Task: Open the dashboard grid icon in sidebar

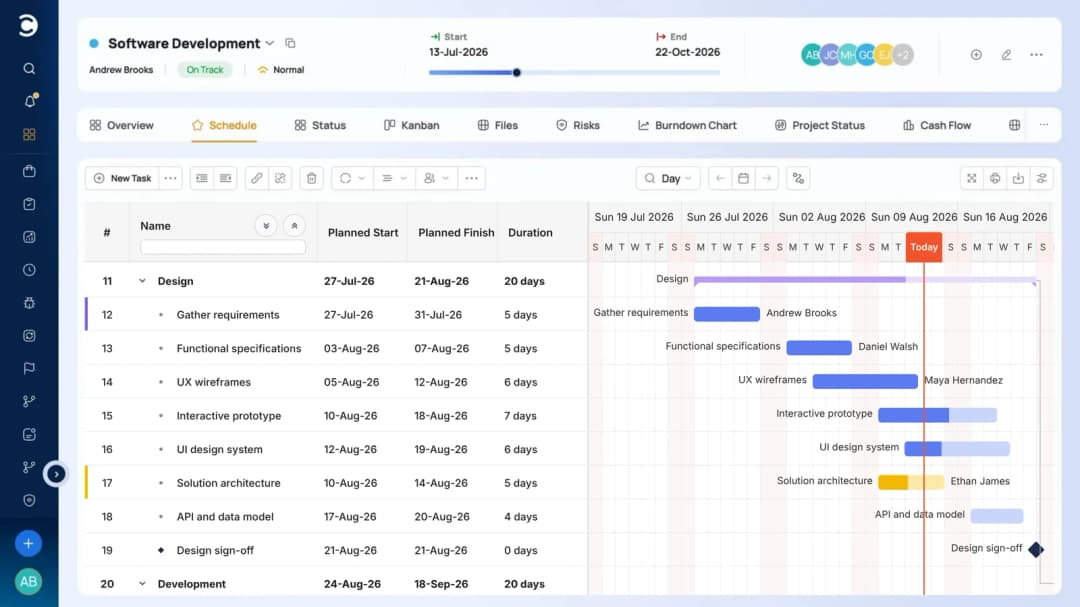Action: coord(29,134)
